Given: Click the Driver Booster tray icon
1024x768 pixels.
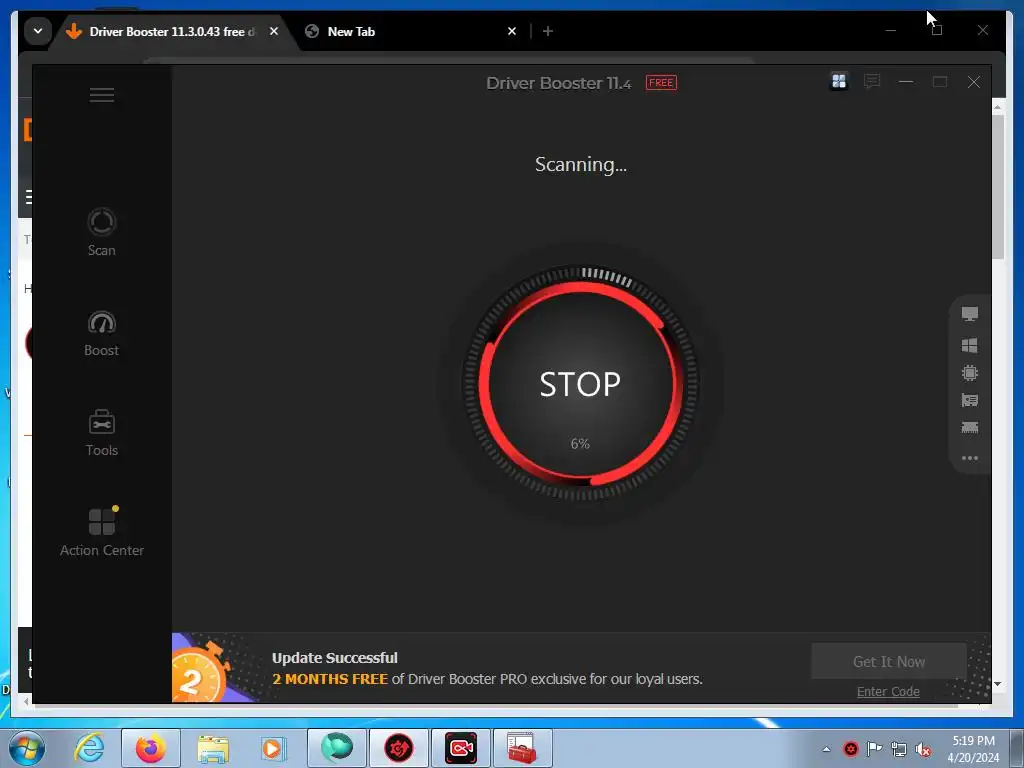Looking at the screenshot, I should tap(850, 749).
